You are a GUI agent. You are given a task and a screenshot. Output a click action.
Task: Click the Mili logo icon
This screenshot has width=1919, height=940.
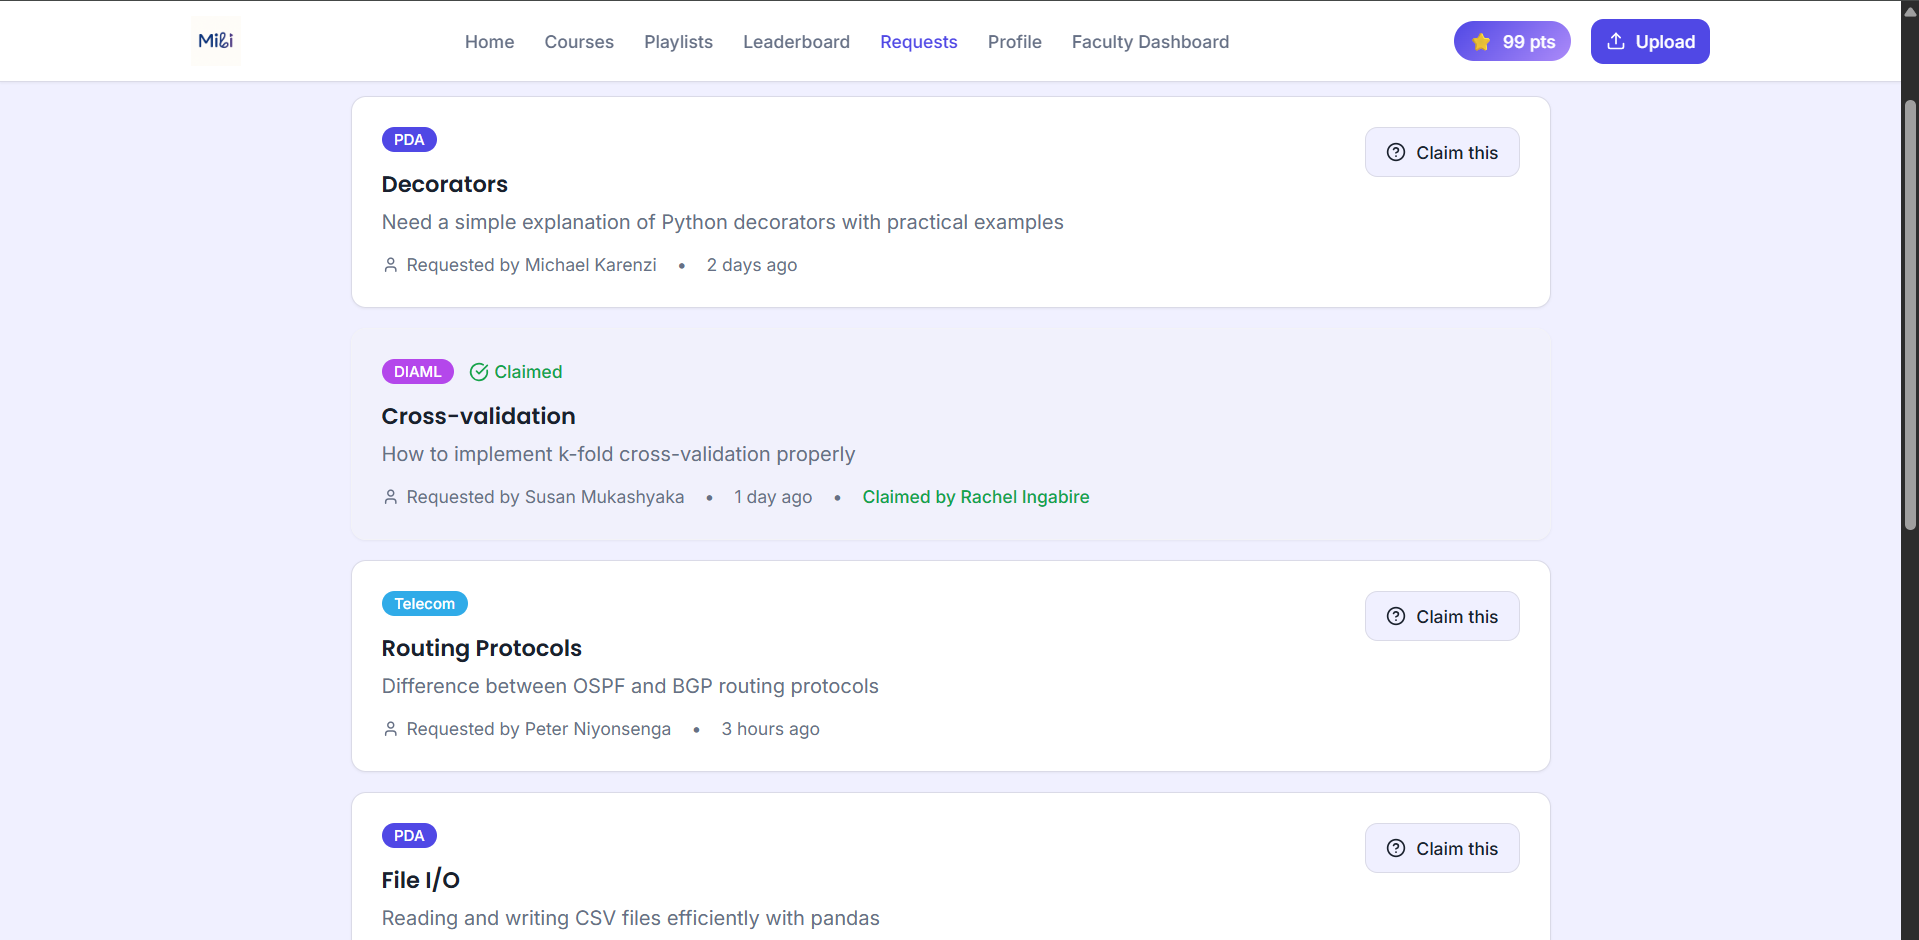click(216, 41)
